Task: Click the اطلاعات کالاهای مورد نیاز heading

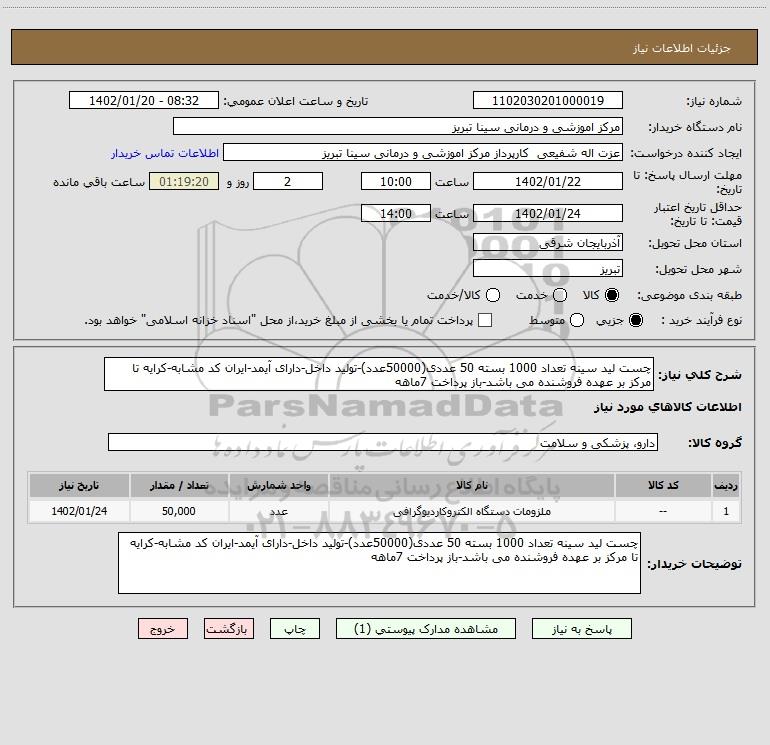Action: pyautogui.click(x=668, y=407)
